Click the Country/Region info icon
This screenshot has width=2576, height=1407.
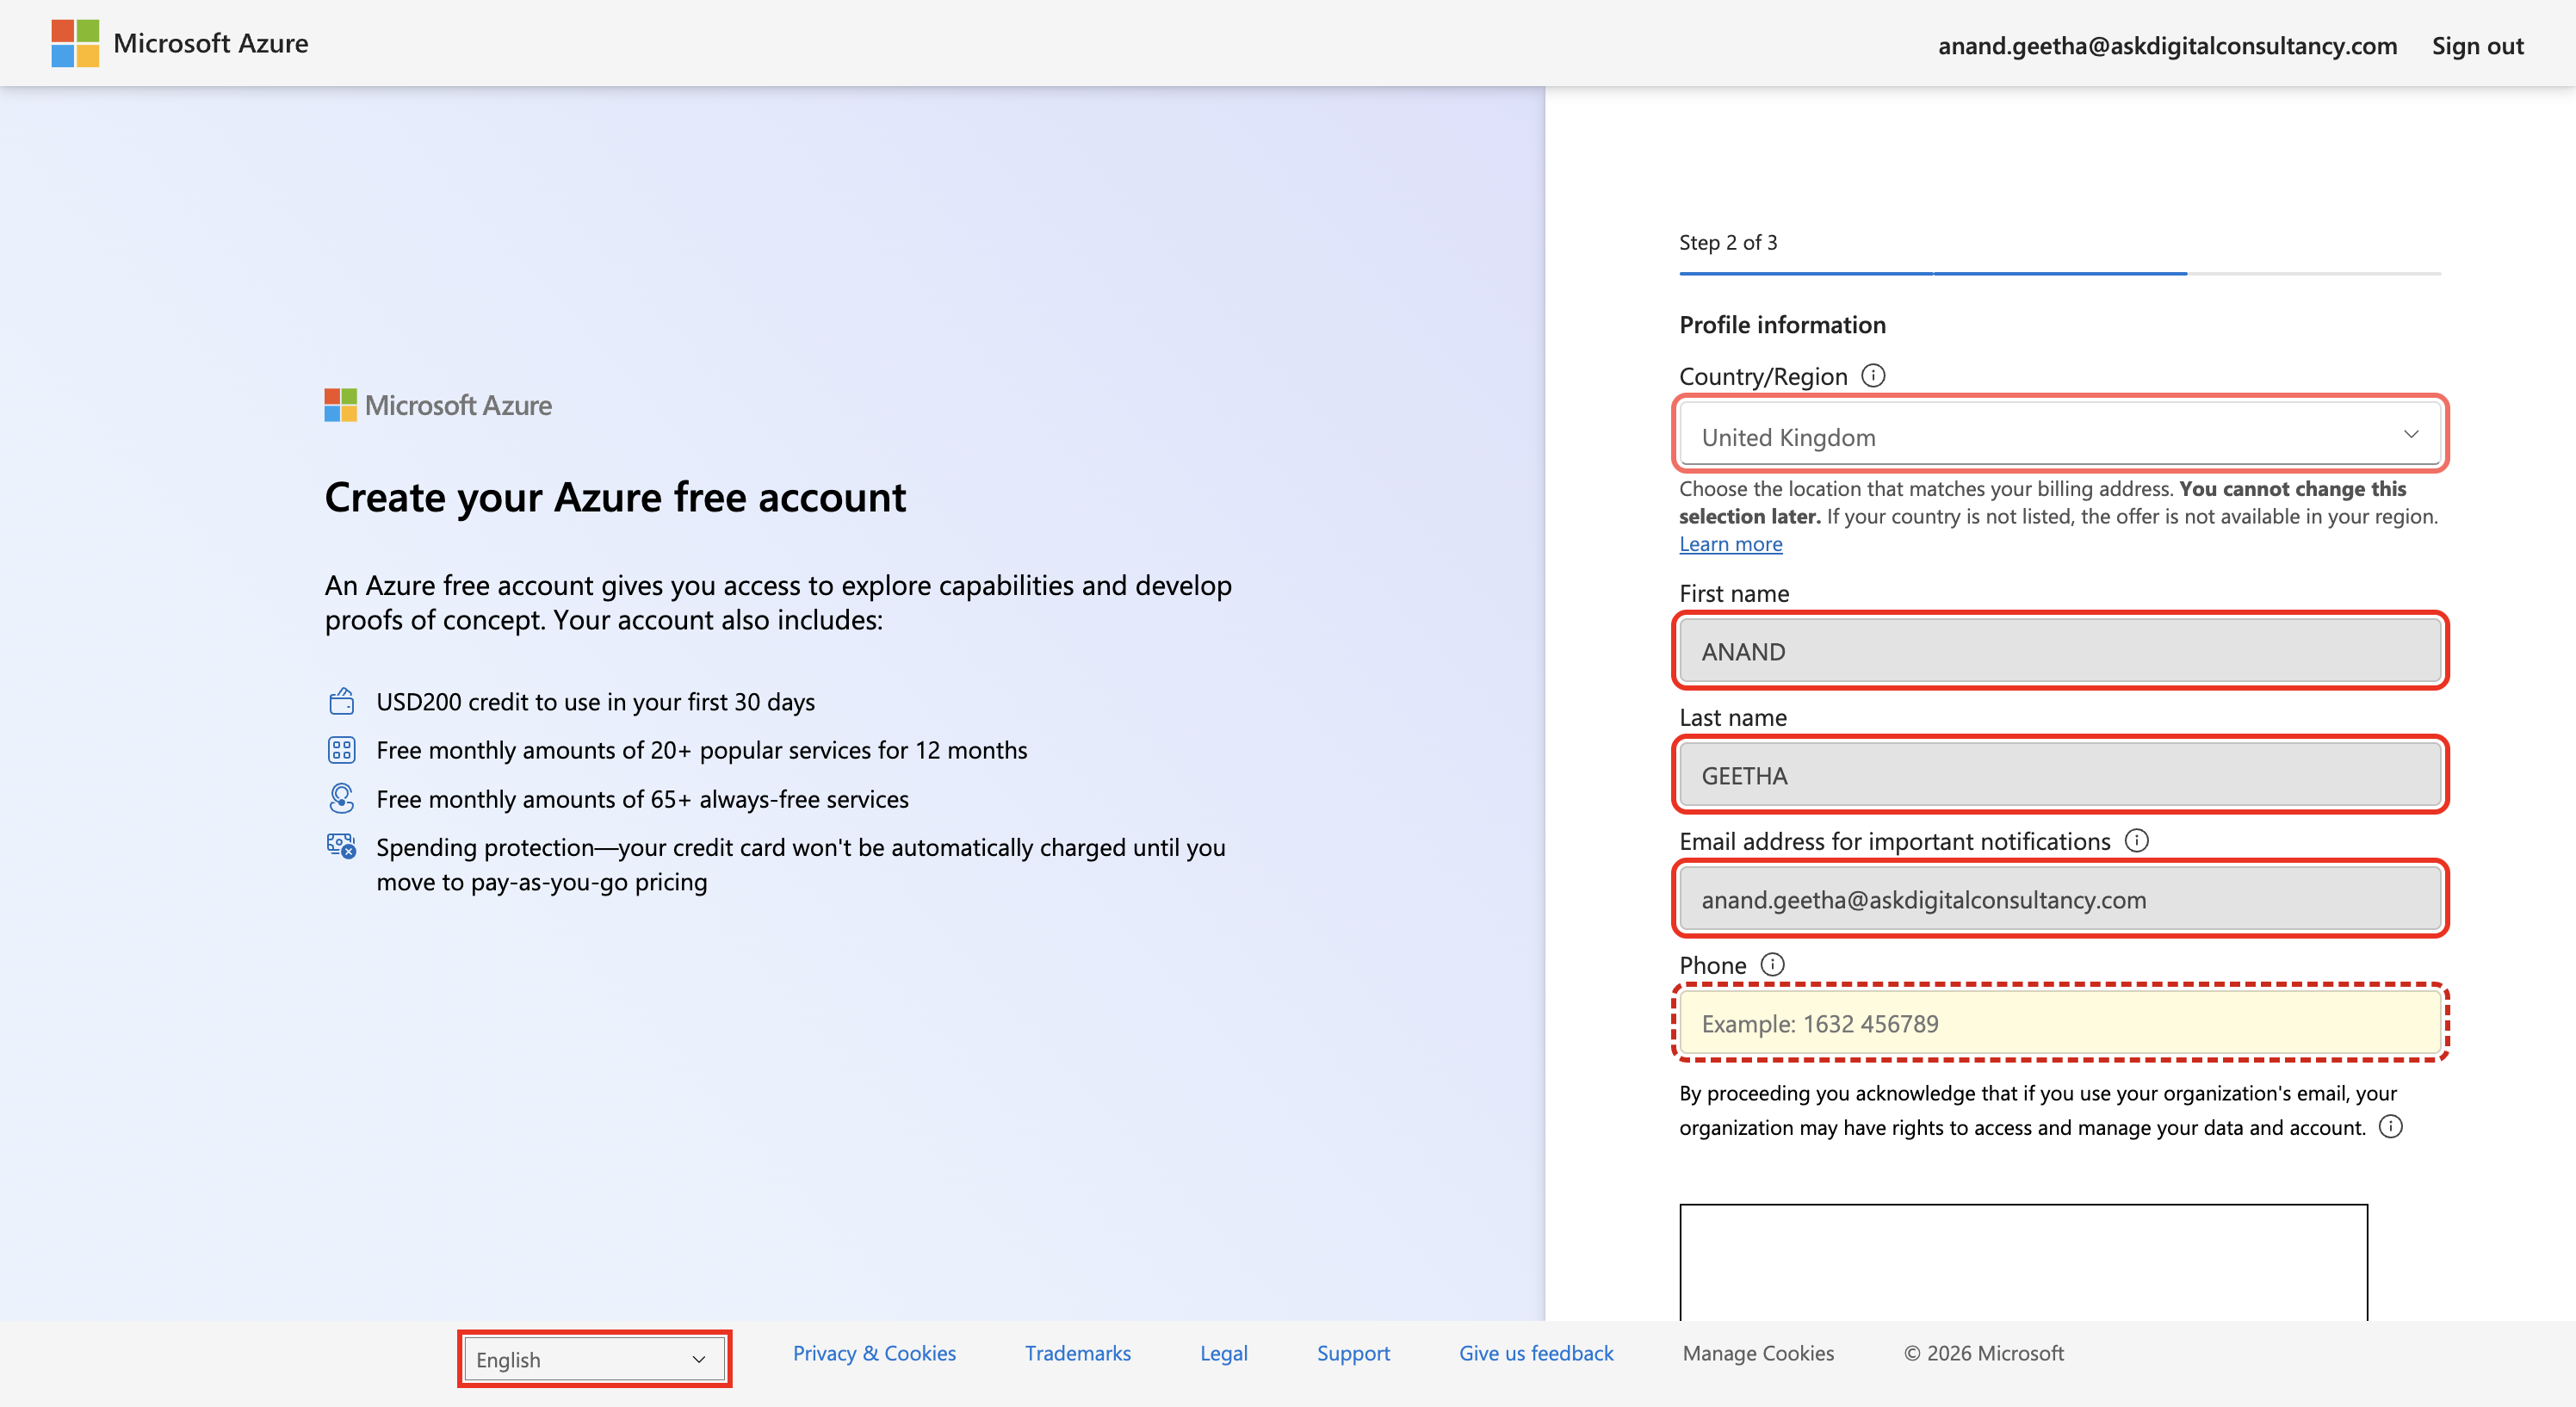point(1873,376)
